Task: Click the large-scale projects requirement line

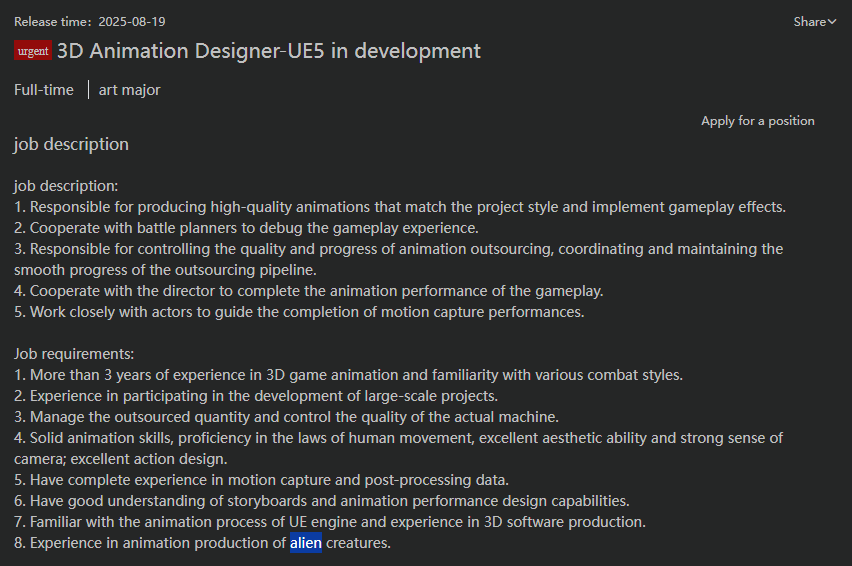Action: (256, 396)
